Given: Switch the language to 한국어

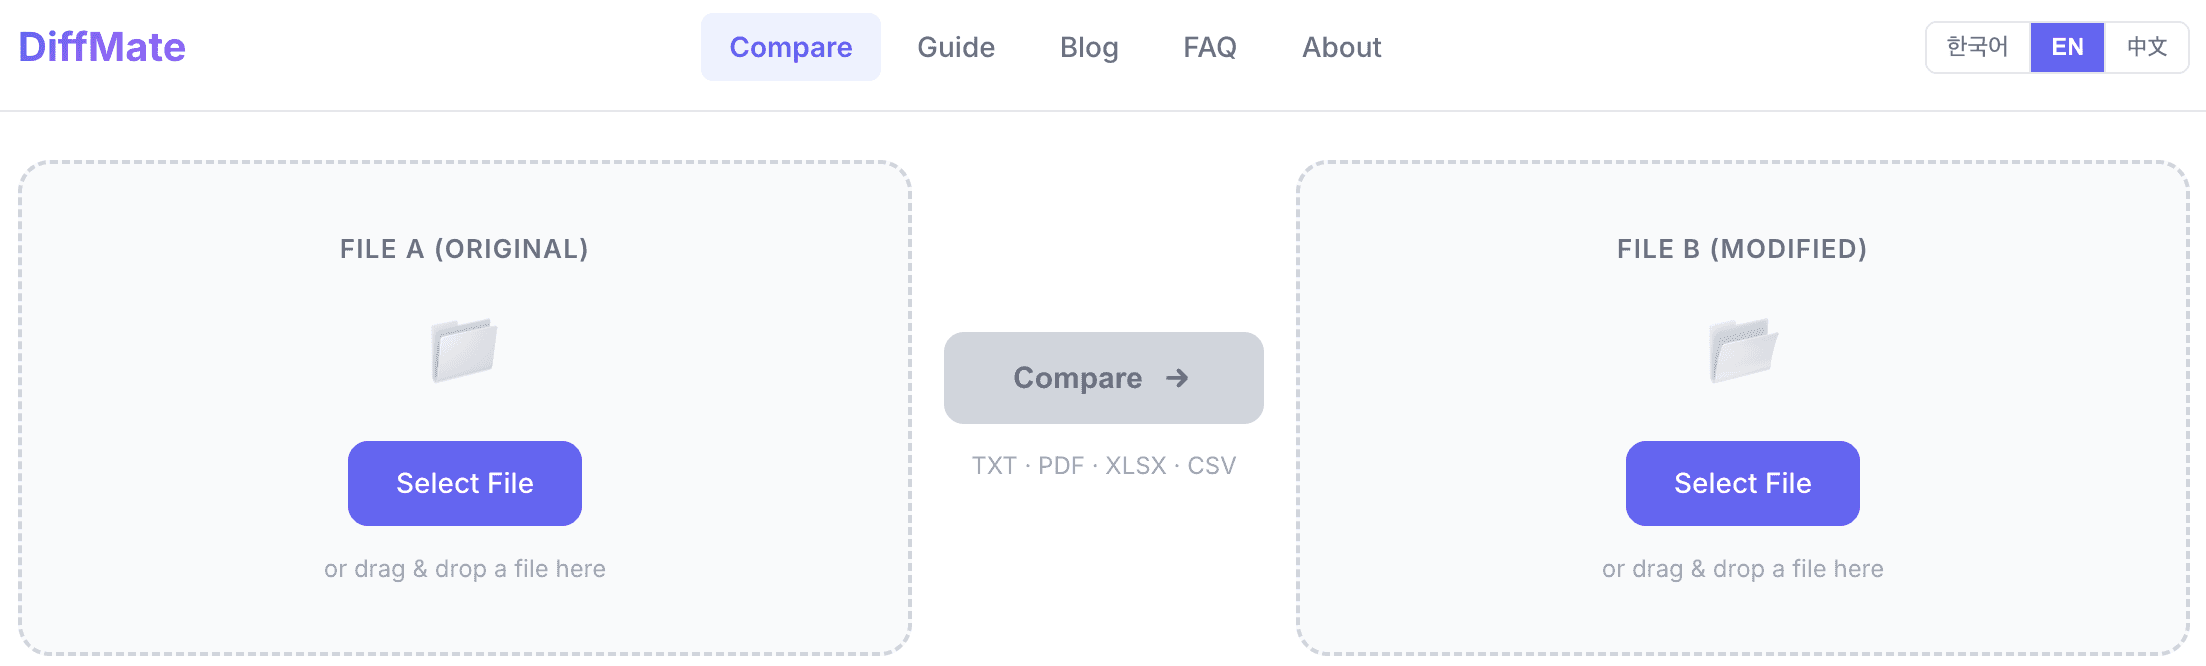Looking at the screenshot, I should pos(1977,46).
